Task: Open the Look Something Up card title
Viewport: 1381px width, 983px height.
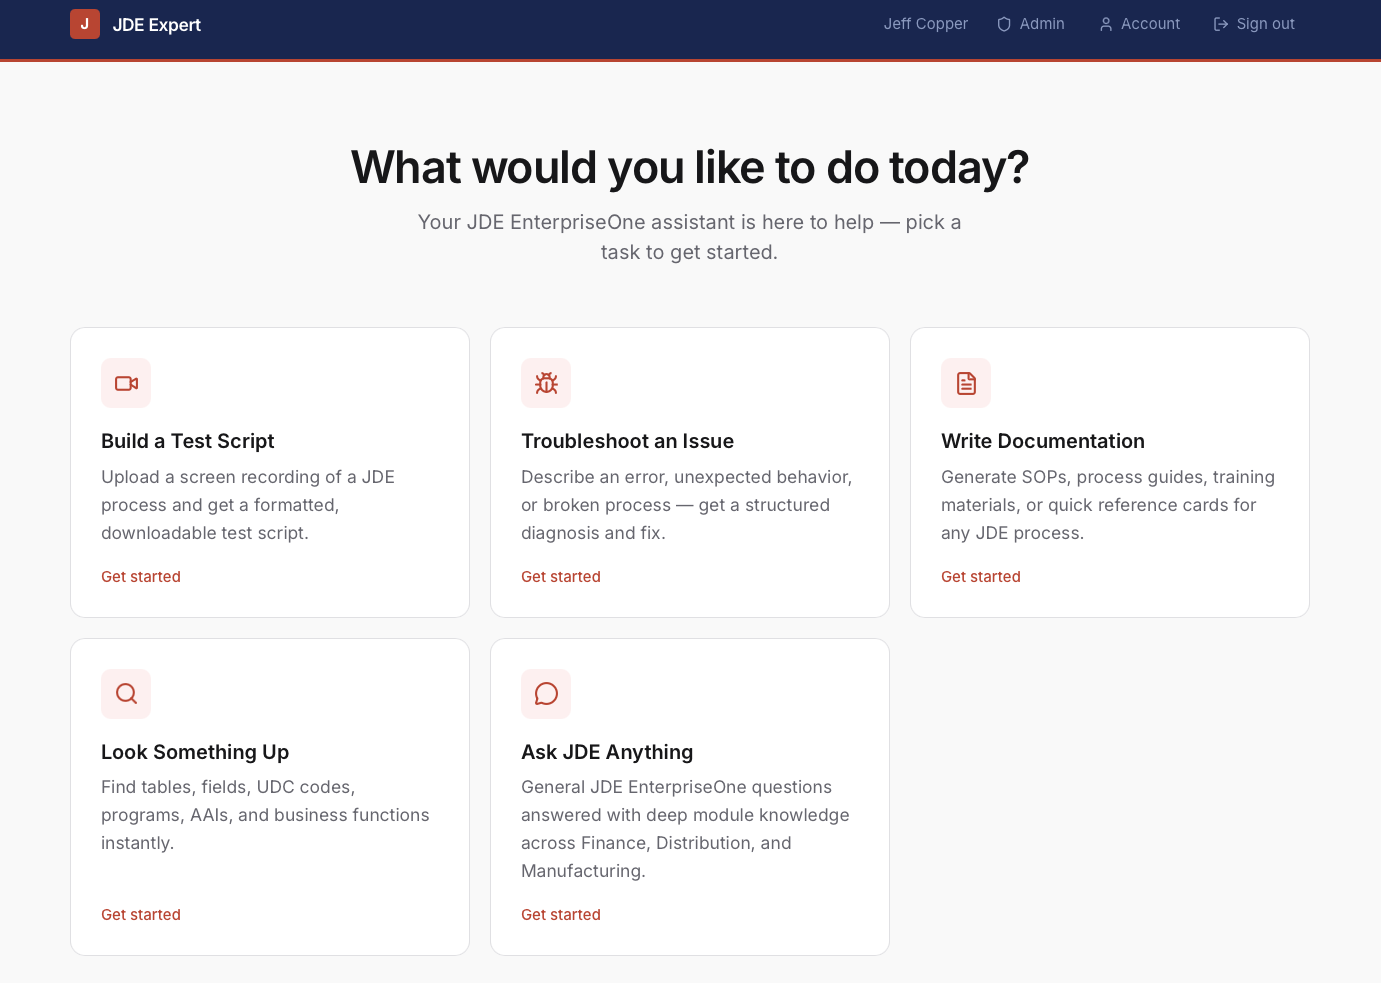Action: click(x=195, y=752)
